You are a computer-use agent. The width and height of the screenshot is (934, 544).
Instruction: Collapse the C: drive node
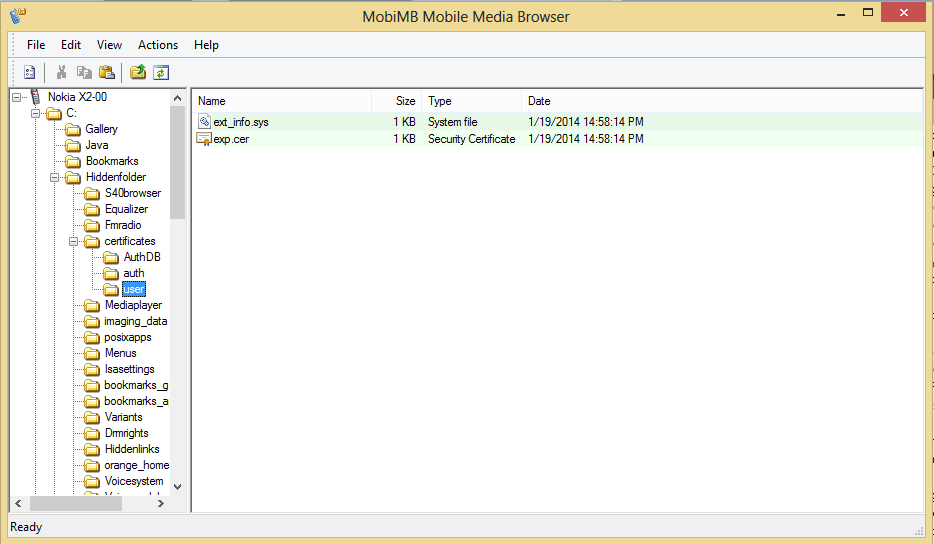36,113
